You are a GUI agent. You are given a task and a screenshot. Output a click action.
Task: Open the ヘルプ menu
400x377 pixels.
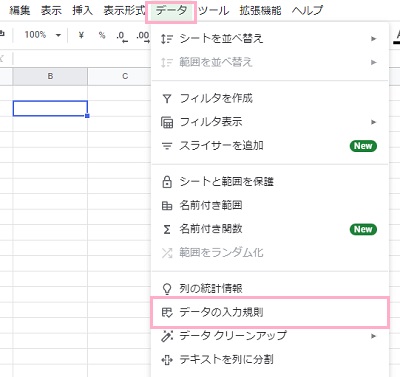[307, 11]
